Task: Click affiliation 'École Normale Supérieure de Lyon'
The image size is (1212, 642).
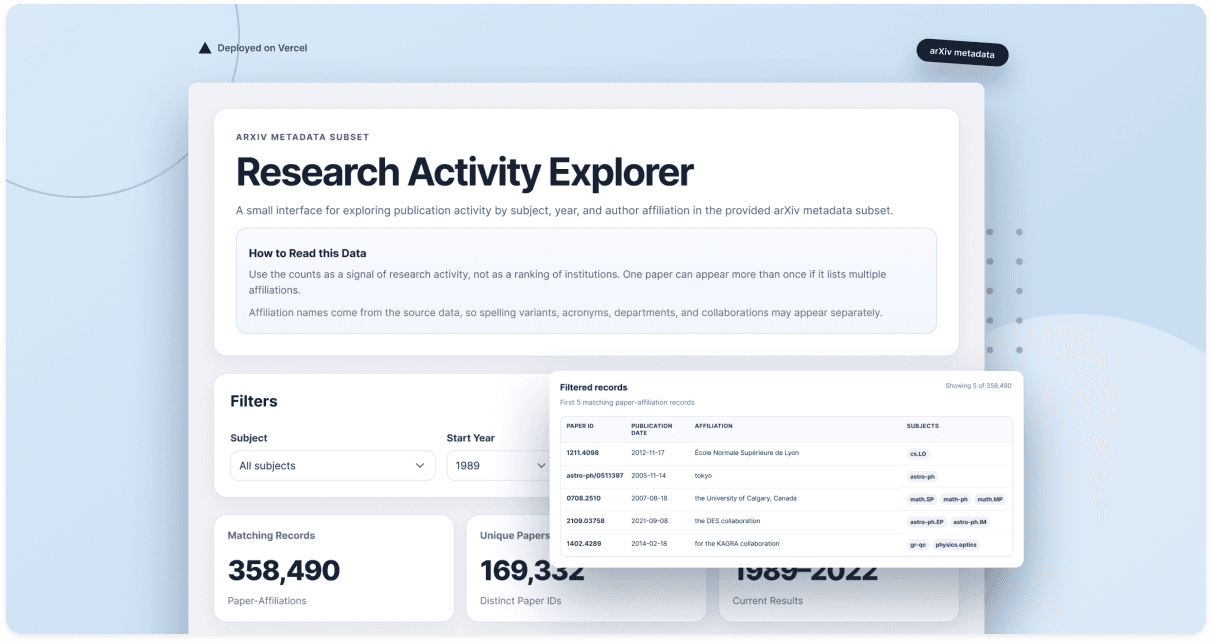Action: coord(747,453)
